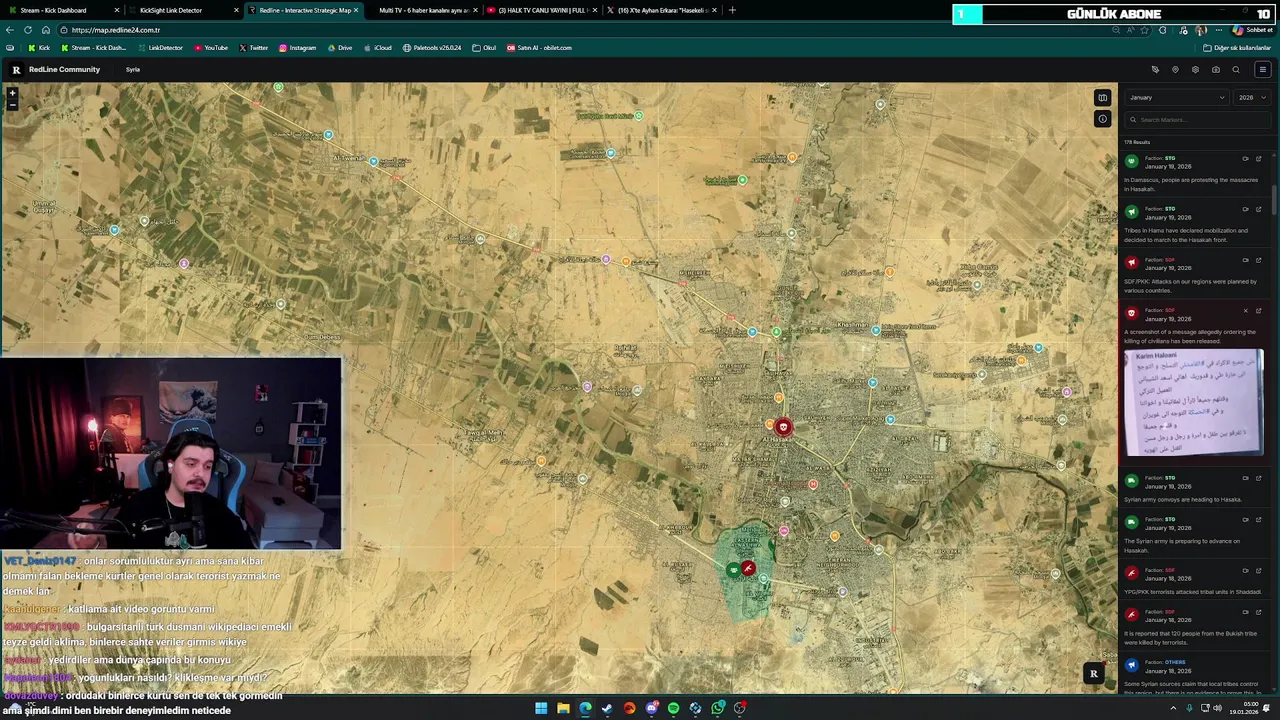Open the Twitter bookmark
The image size is (1280, 720).
click(254, 48)
